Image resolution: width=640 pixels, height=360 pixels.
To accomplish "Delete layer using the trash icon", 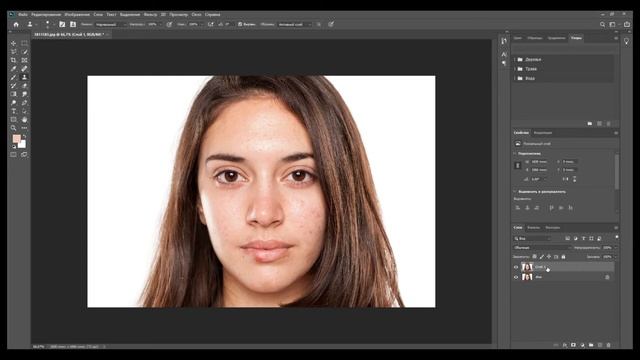I will [609, 345].
